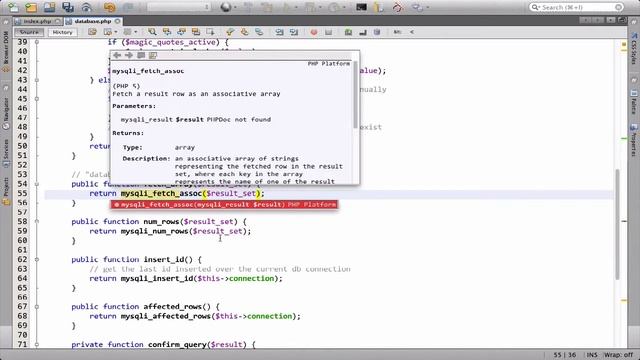Open the project configuration combo box
This screenshot has width=640, height=360.
point(178,7)
